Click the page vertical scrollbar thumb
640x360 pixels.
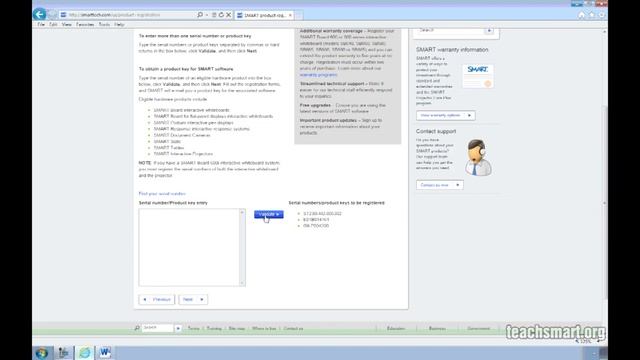click(604, 202)
